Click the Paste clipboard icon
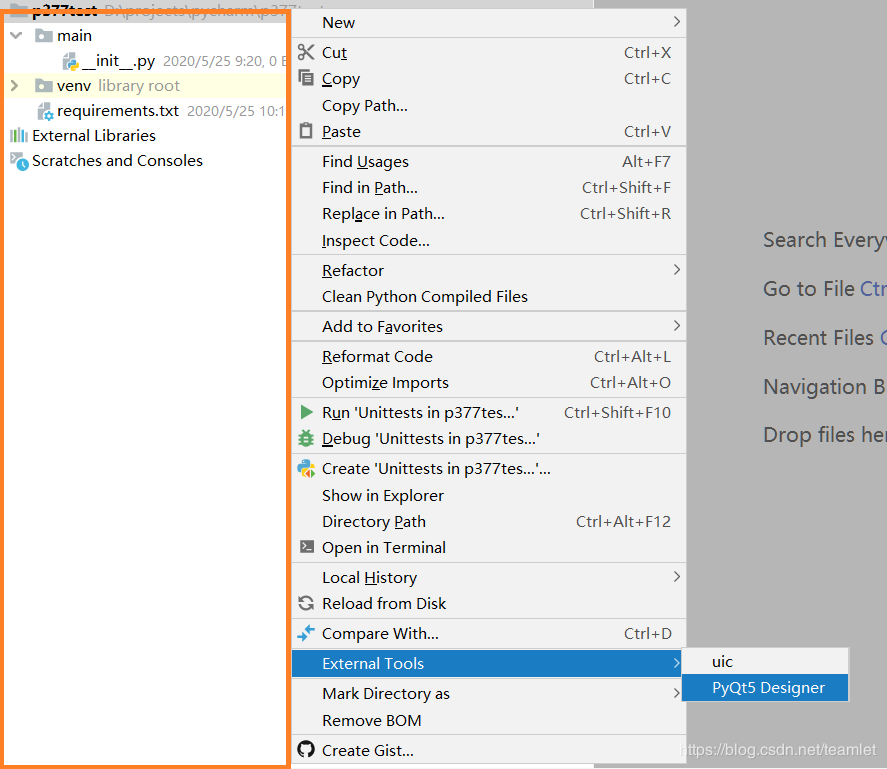This screenshot has width=887, height=769. (x=306, y=131)
